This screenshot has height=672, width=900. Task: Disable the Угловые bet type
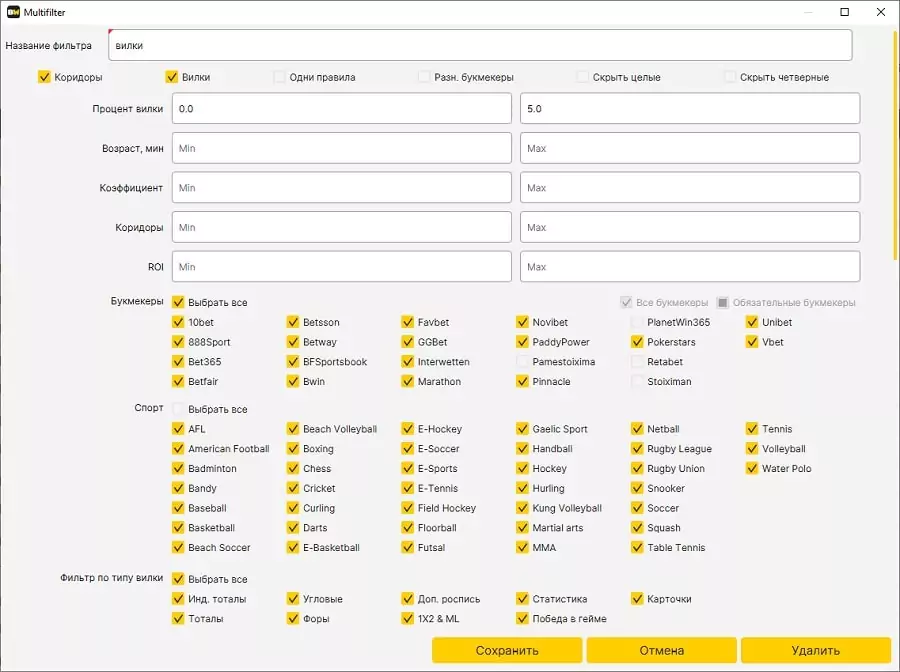tap(293, 599)
